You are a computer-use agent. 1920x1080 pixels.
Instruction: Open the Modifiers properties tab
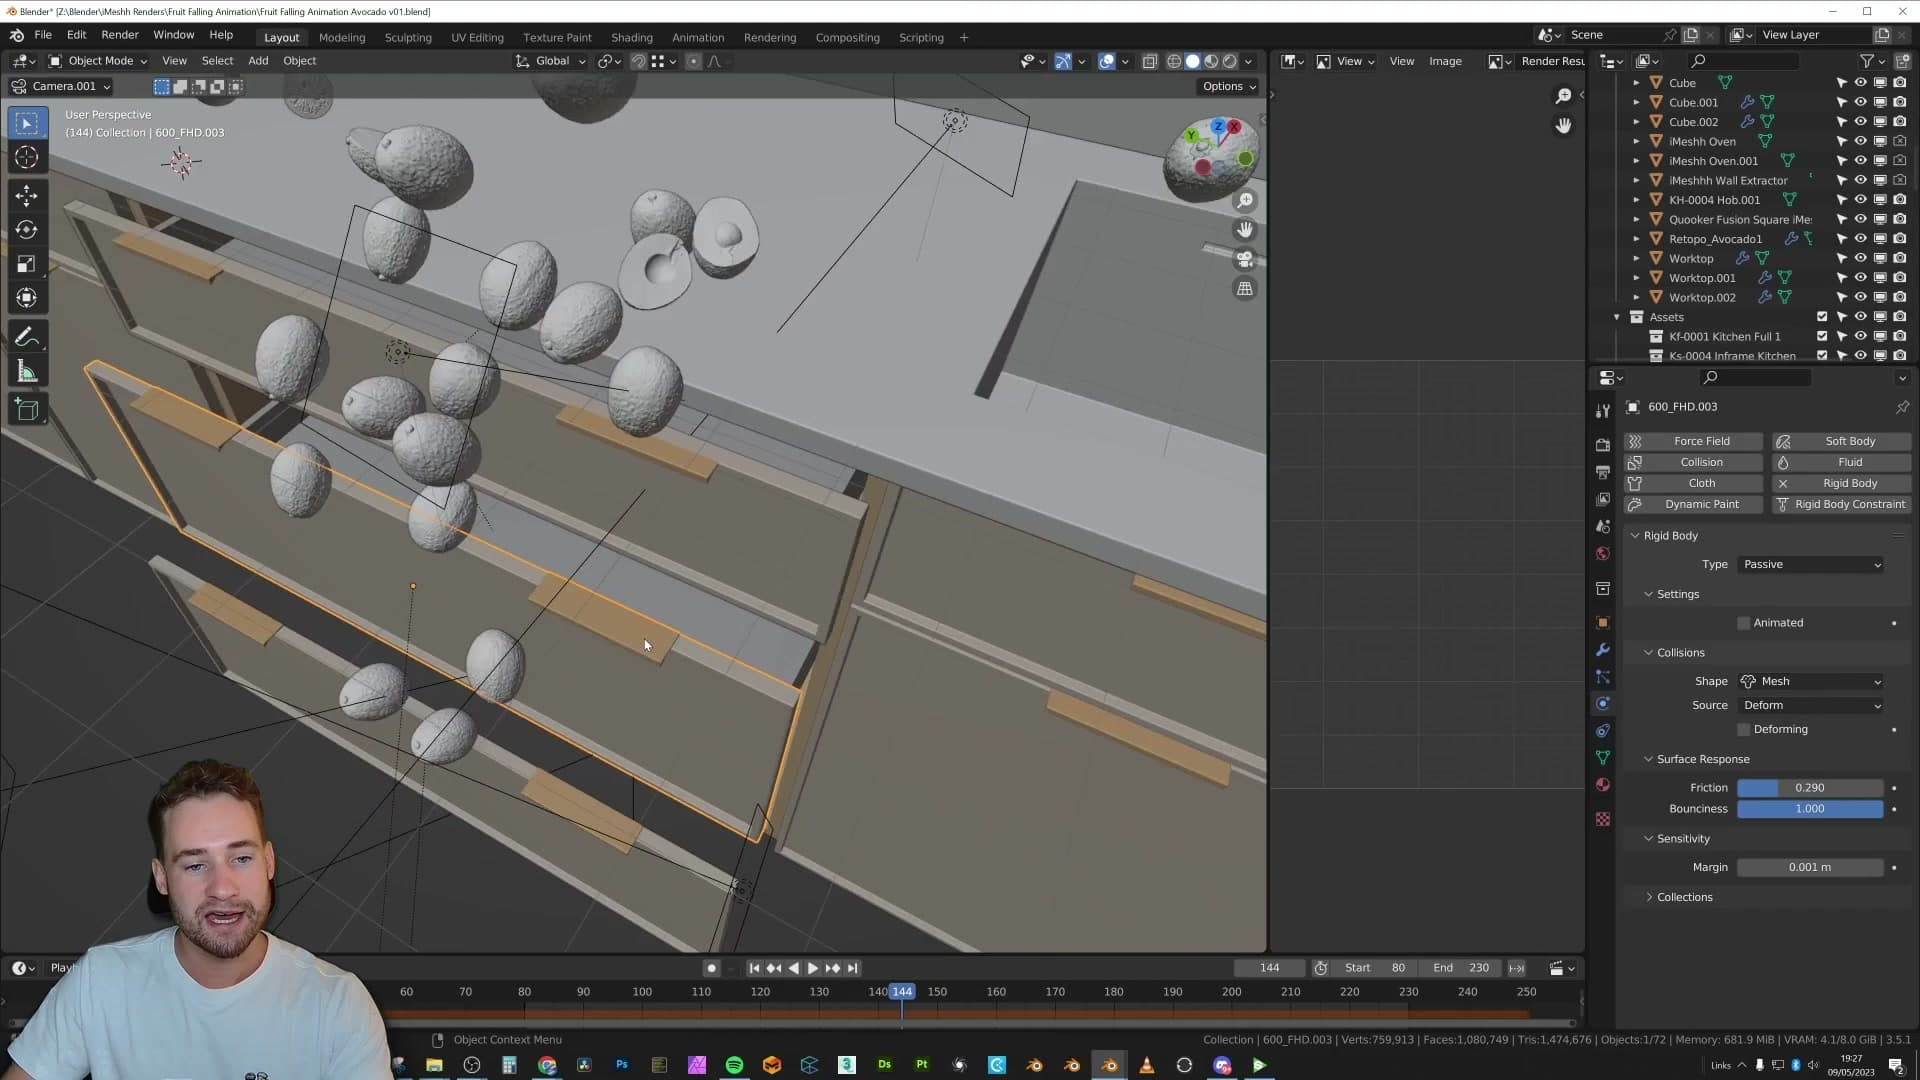click(x=1603, y=650)
